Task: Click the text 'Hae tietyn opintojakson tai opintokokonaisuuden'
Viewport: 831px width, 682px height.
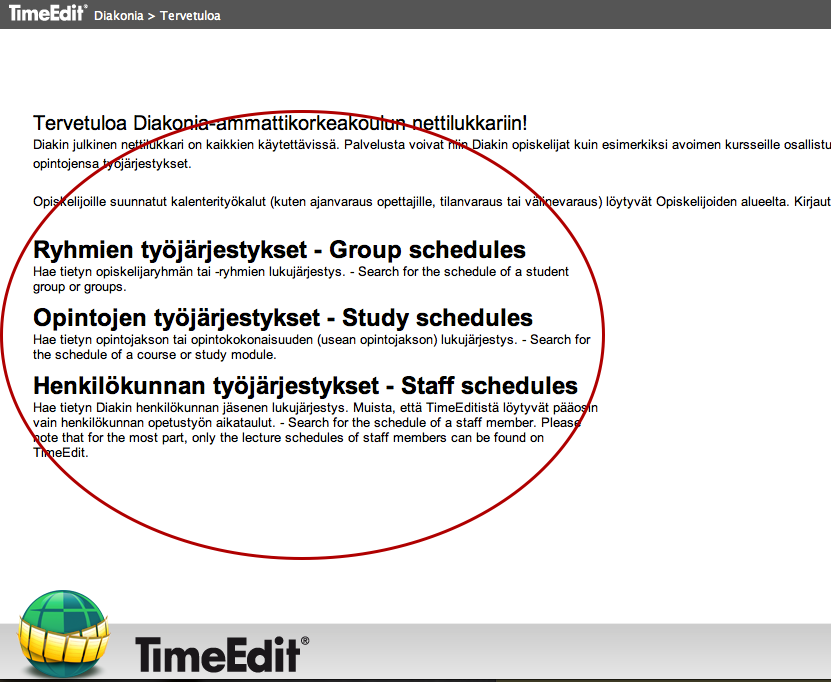Action: (174, 340)
